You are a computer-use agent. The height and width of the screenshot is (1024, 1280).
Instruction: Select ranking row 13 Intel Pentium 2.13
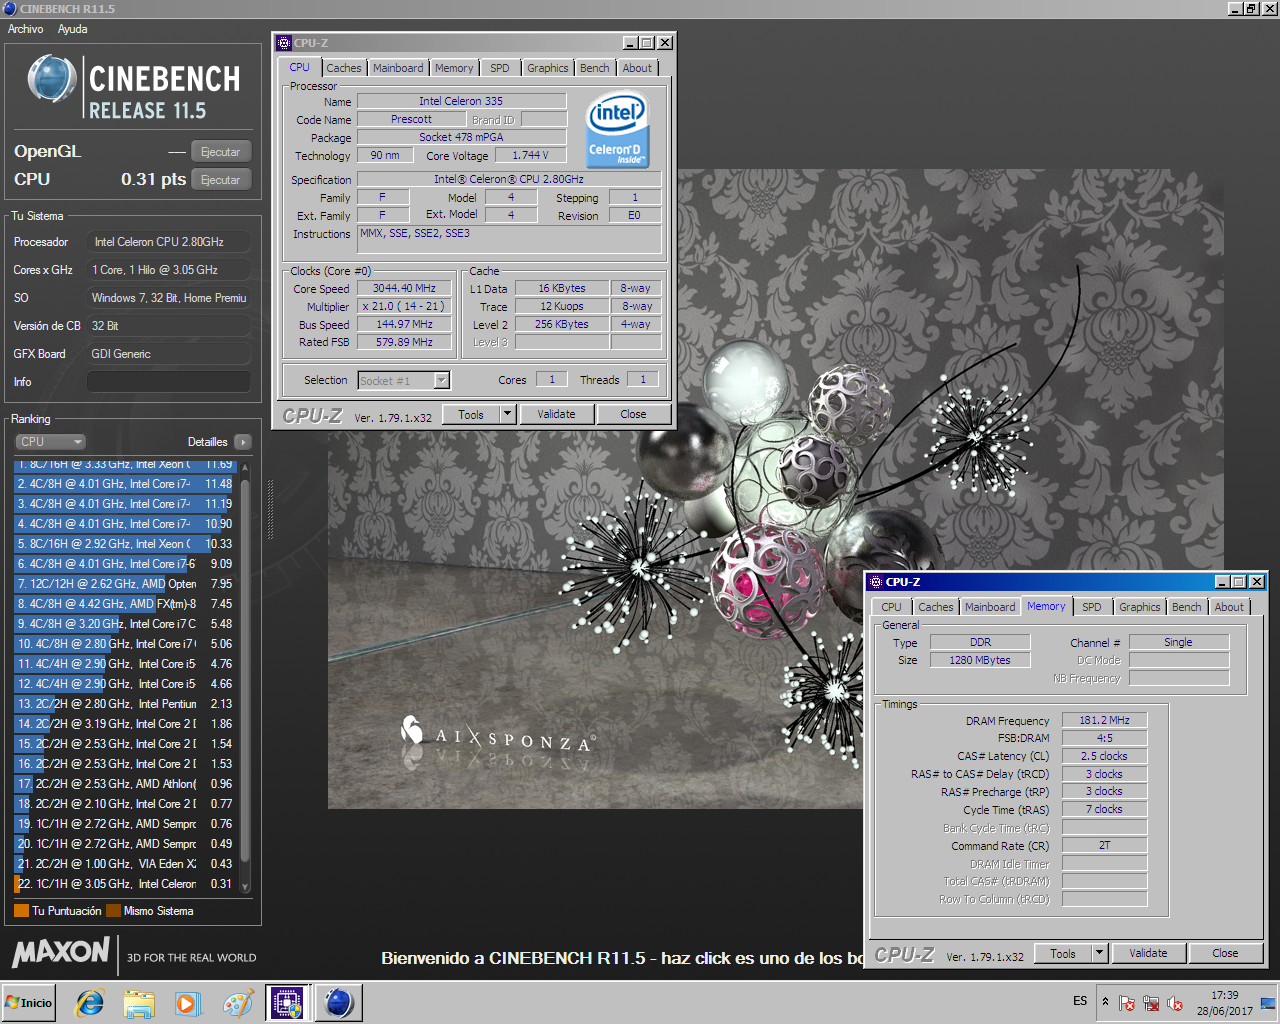pyautogui.click(x=125, y=704)
